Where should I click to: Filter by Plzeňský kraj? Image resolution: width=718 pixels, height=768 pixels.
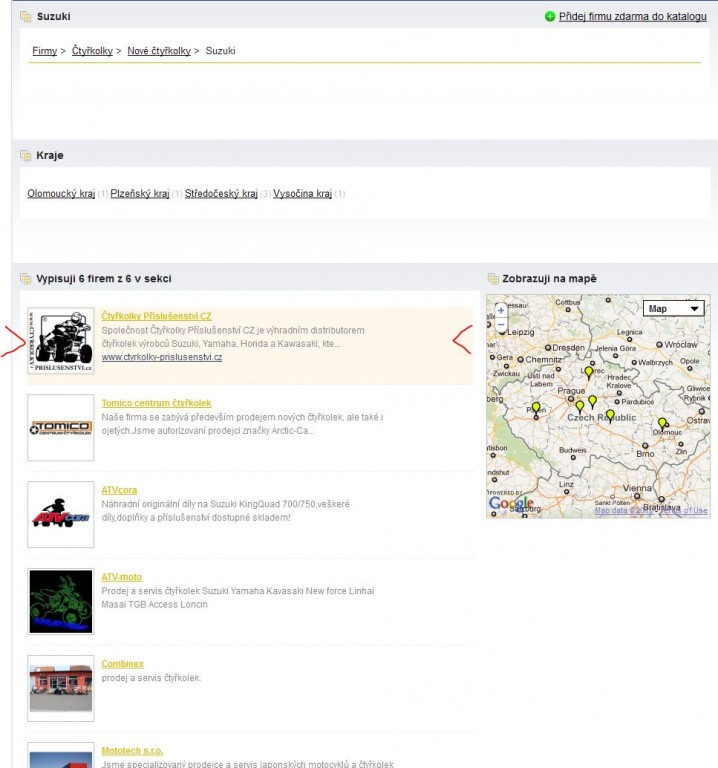(140, 193)
